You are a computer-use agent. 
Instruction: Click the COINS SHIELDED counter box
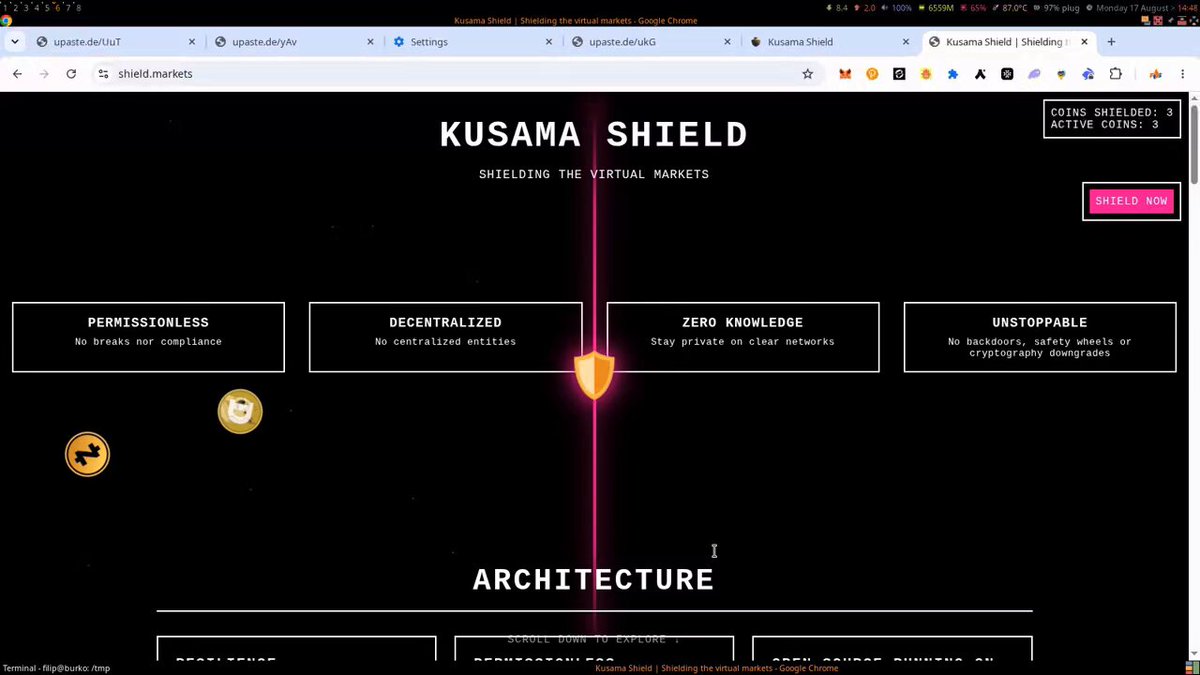point(1112,119)
